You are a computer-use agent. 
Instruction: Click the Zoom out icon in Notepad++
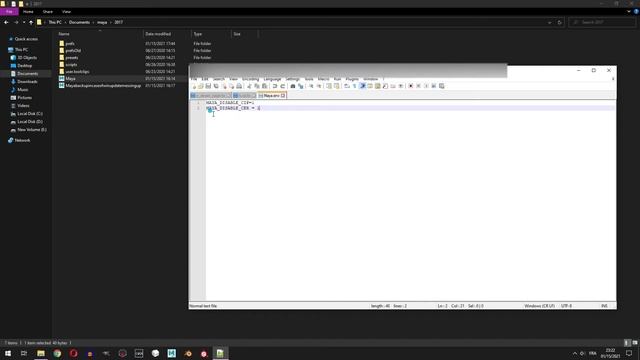pyautogui.click(x=319, y=86)
